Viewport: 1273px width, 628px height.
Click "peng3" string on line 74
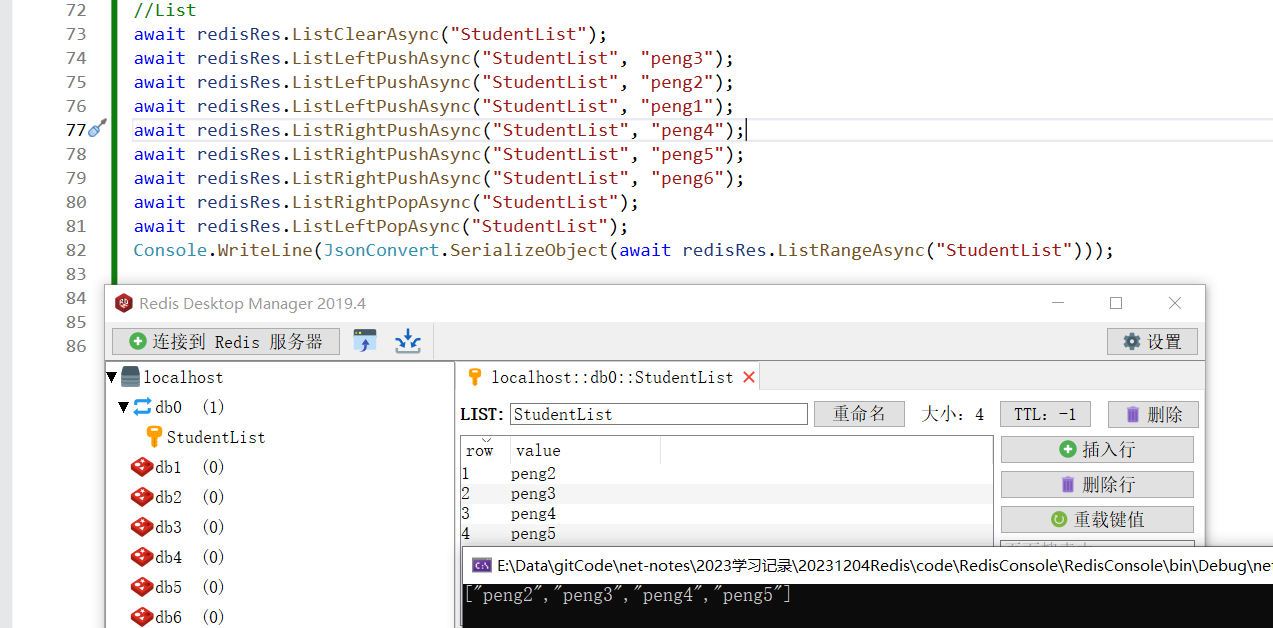click(677, 58)
